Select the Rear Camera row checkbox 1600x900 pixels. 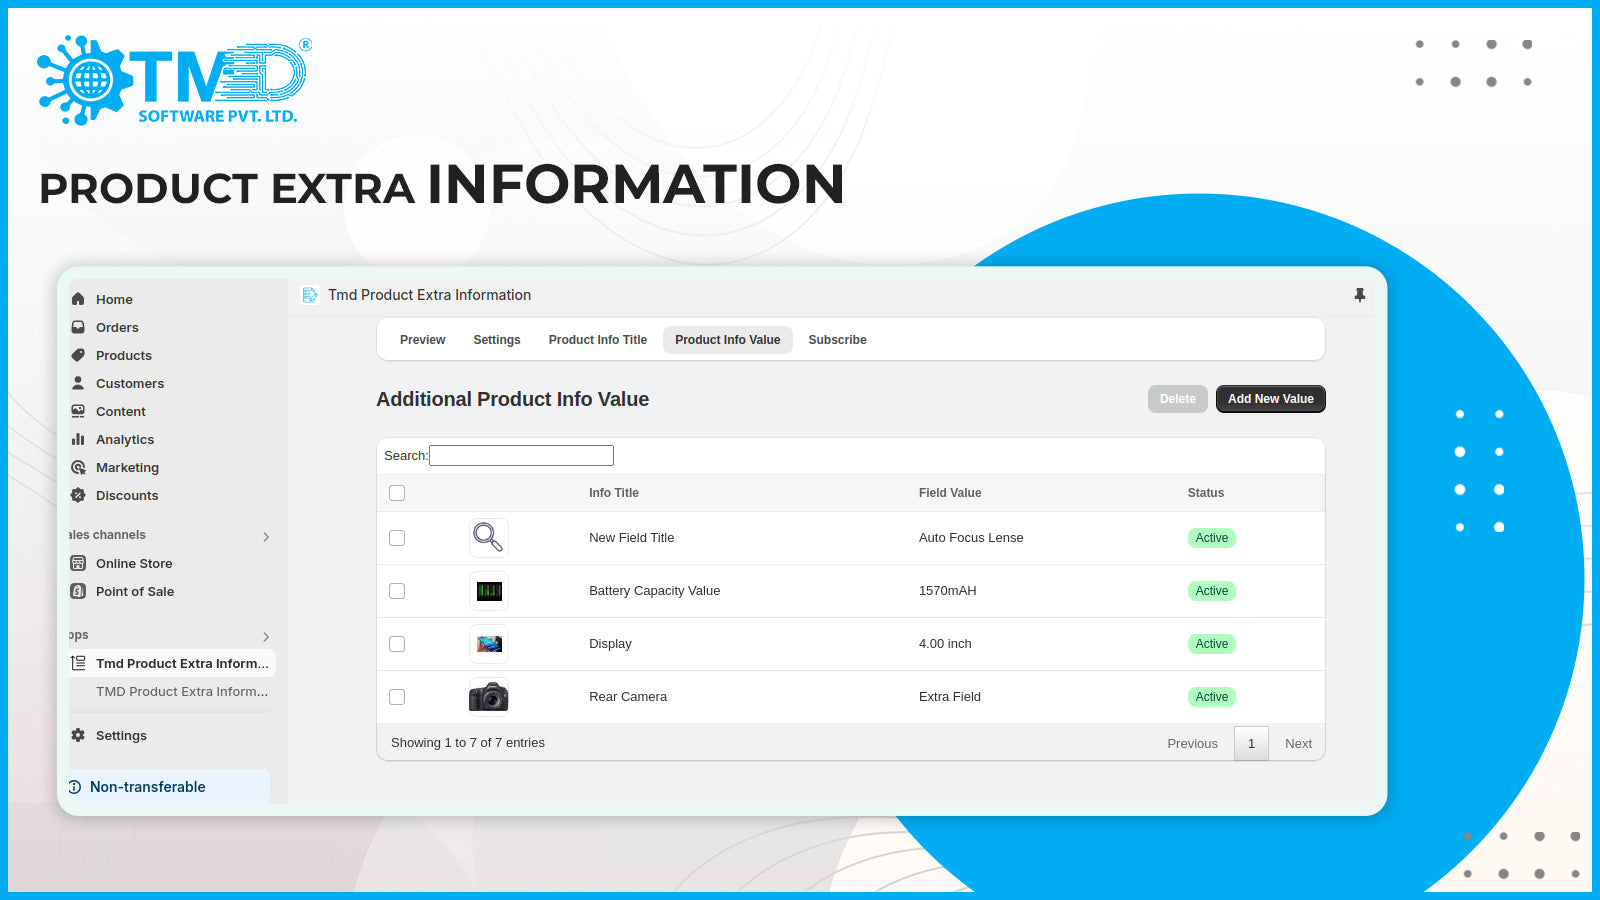tap(397, 697)
